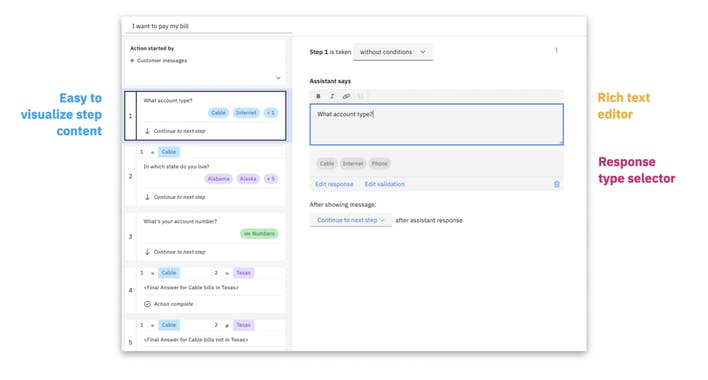Collapse the Action started by section chevron
Viewport: 708px width, 380px height.
coord(278,78)
